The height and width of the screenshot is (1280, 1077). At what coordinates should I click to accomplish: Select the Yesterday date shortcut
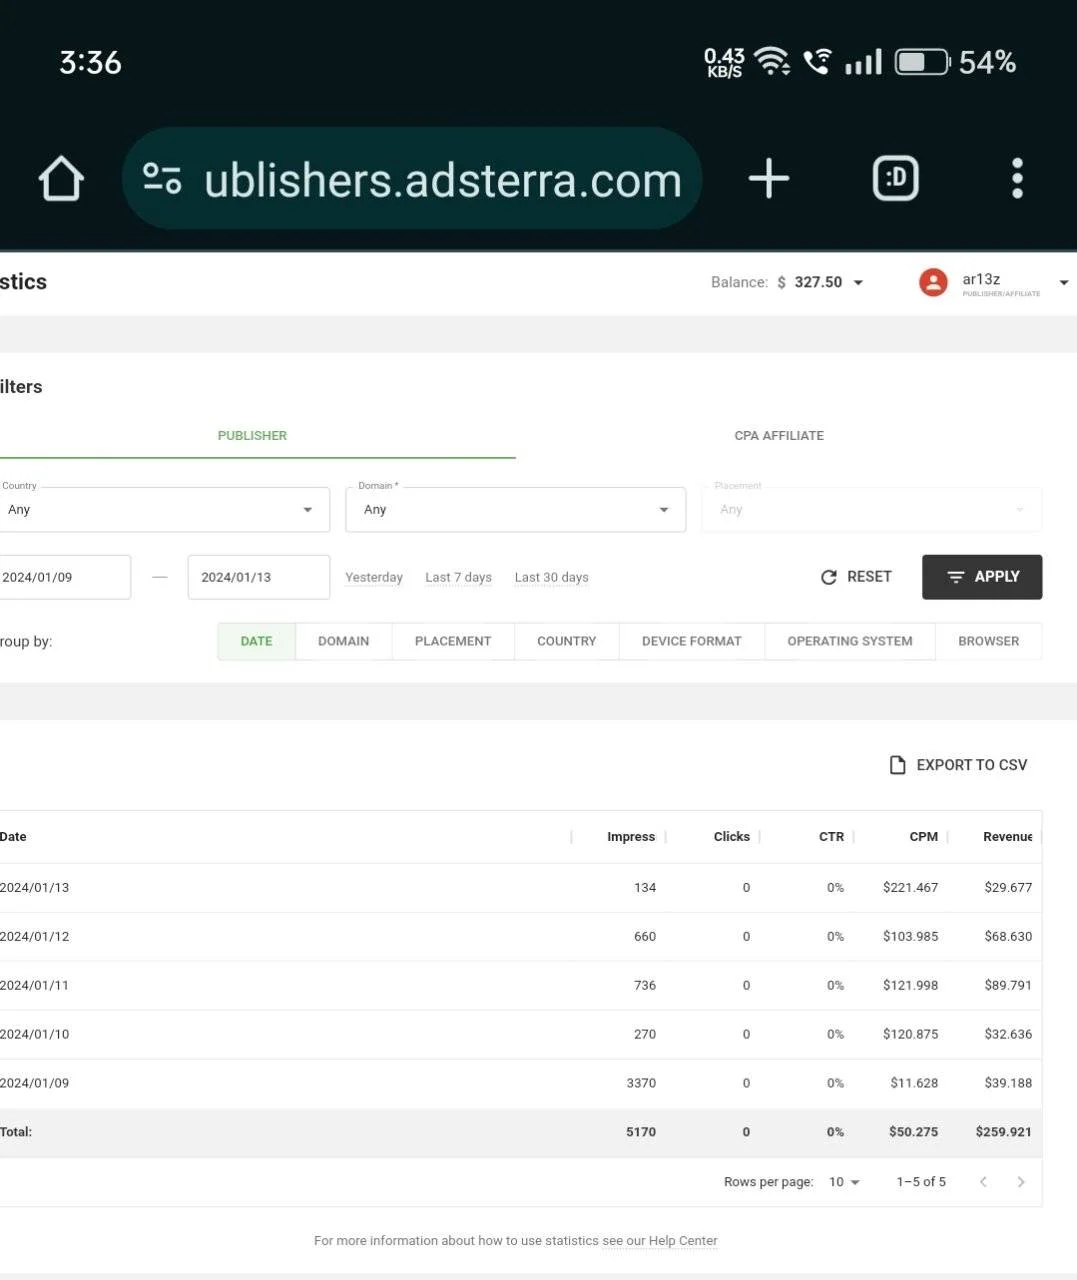click(x=374, y=577)
